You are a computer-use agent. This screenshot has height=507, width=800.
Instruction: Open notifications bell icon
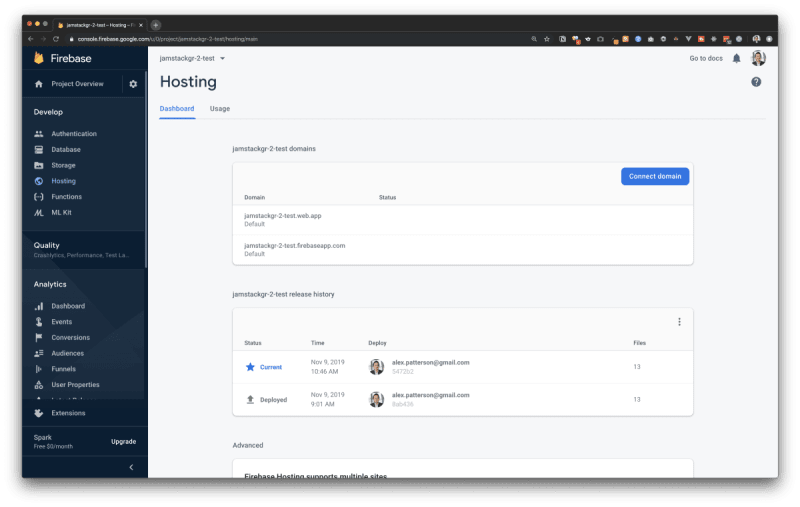pos(736,59)
